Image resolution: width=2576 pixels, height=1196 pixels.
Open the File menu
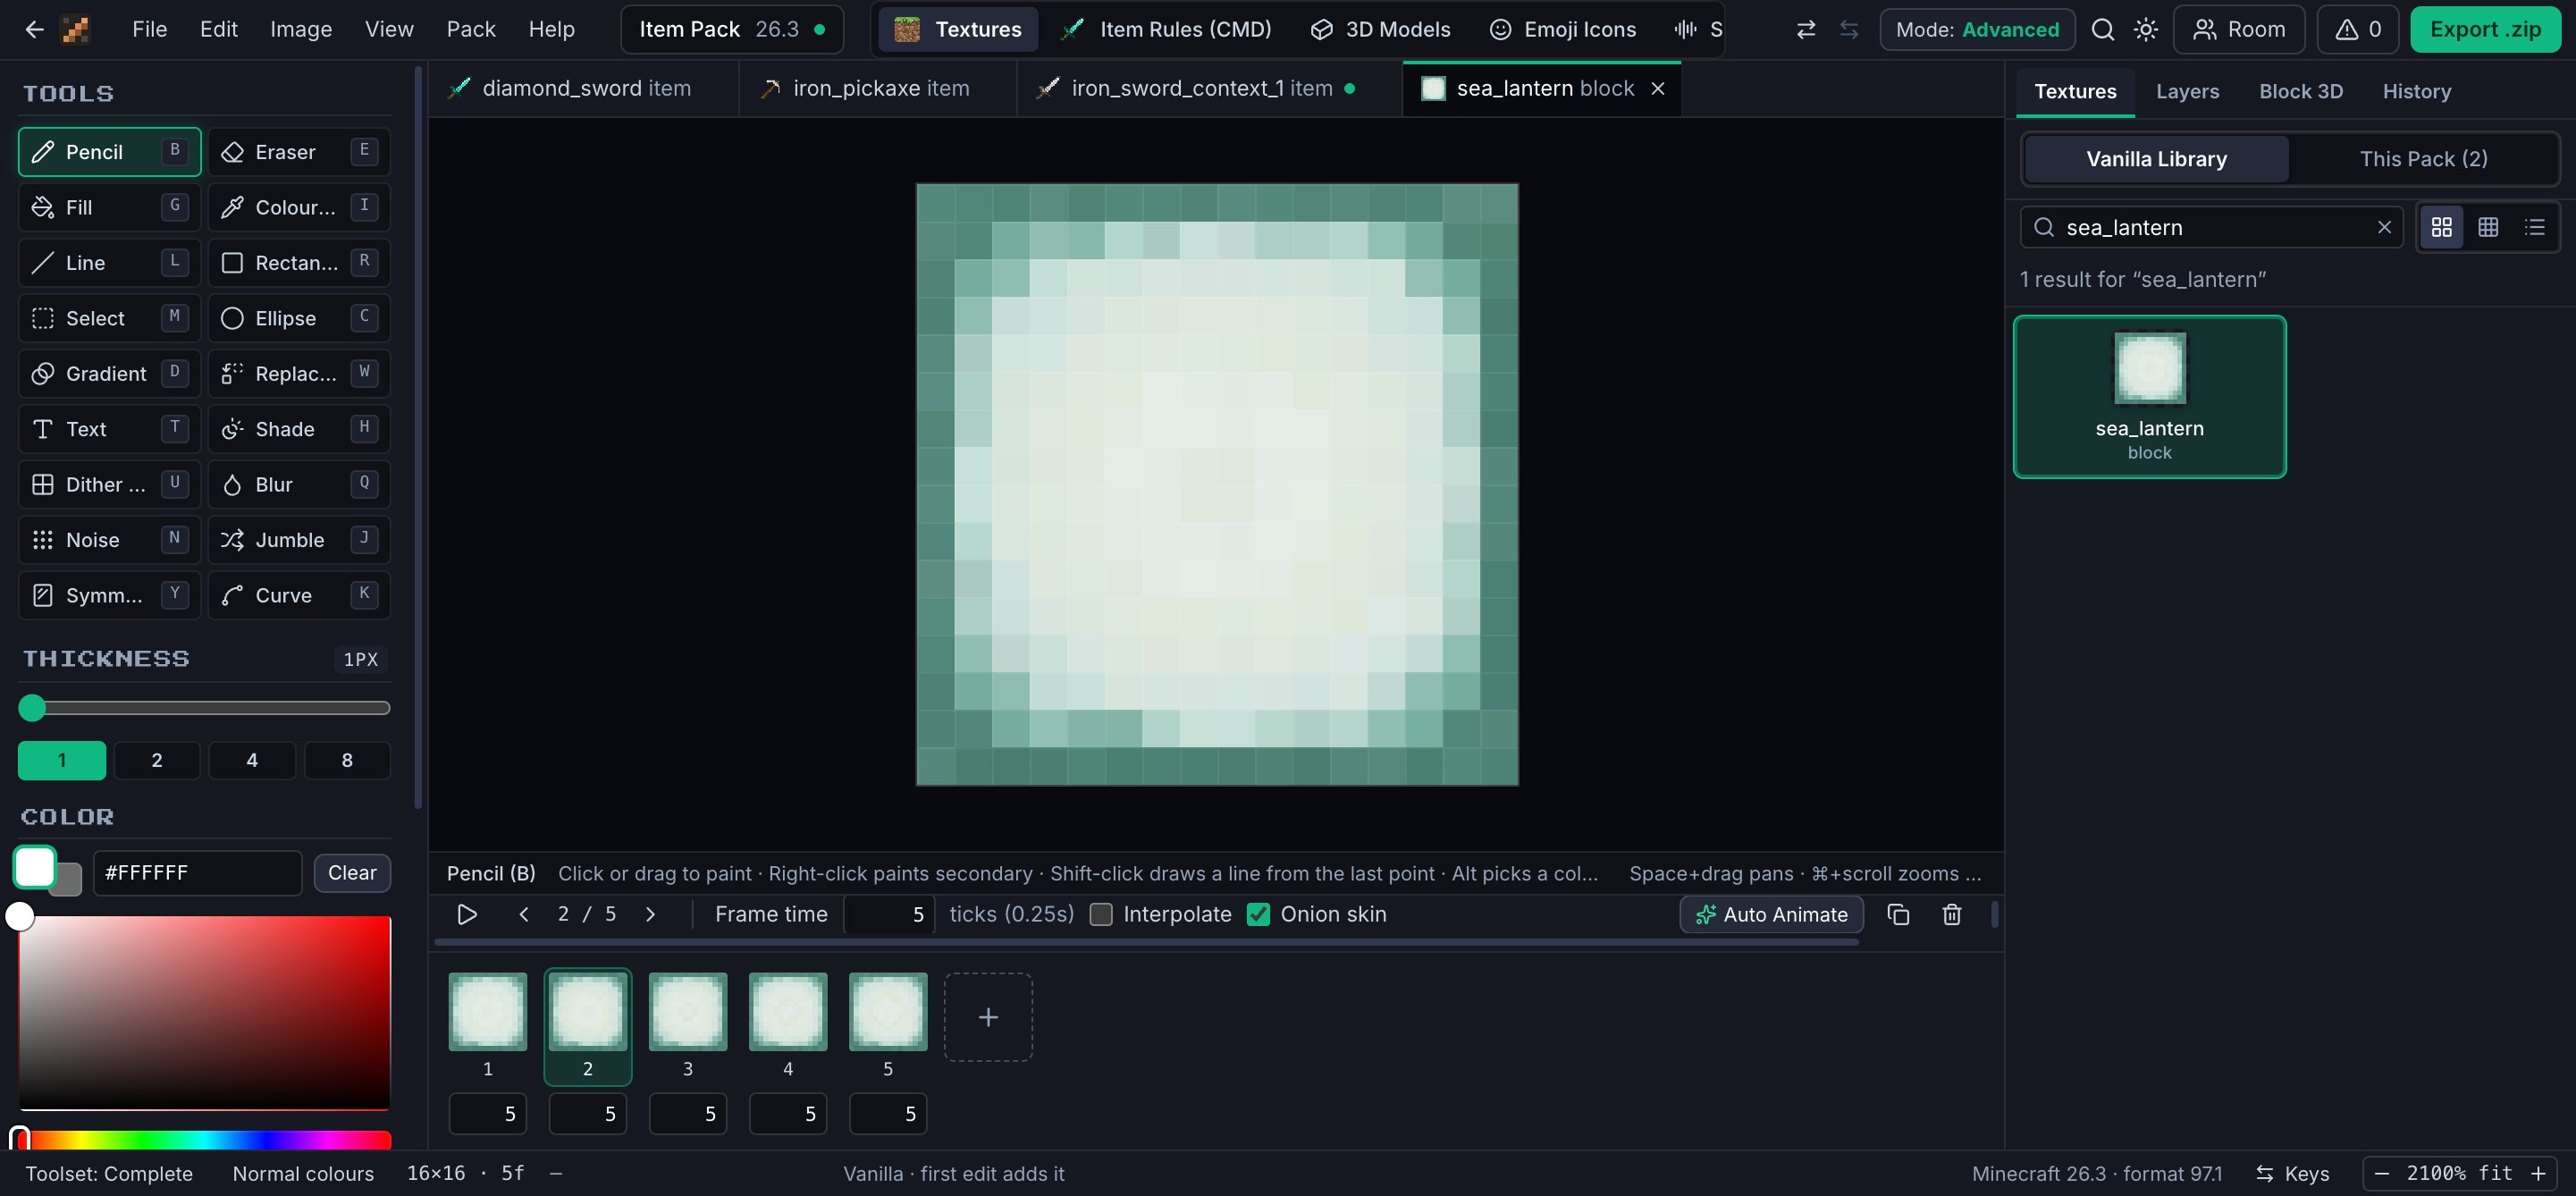click(149, 29)
